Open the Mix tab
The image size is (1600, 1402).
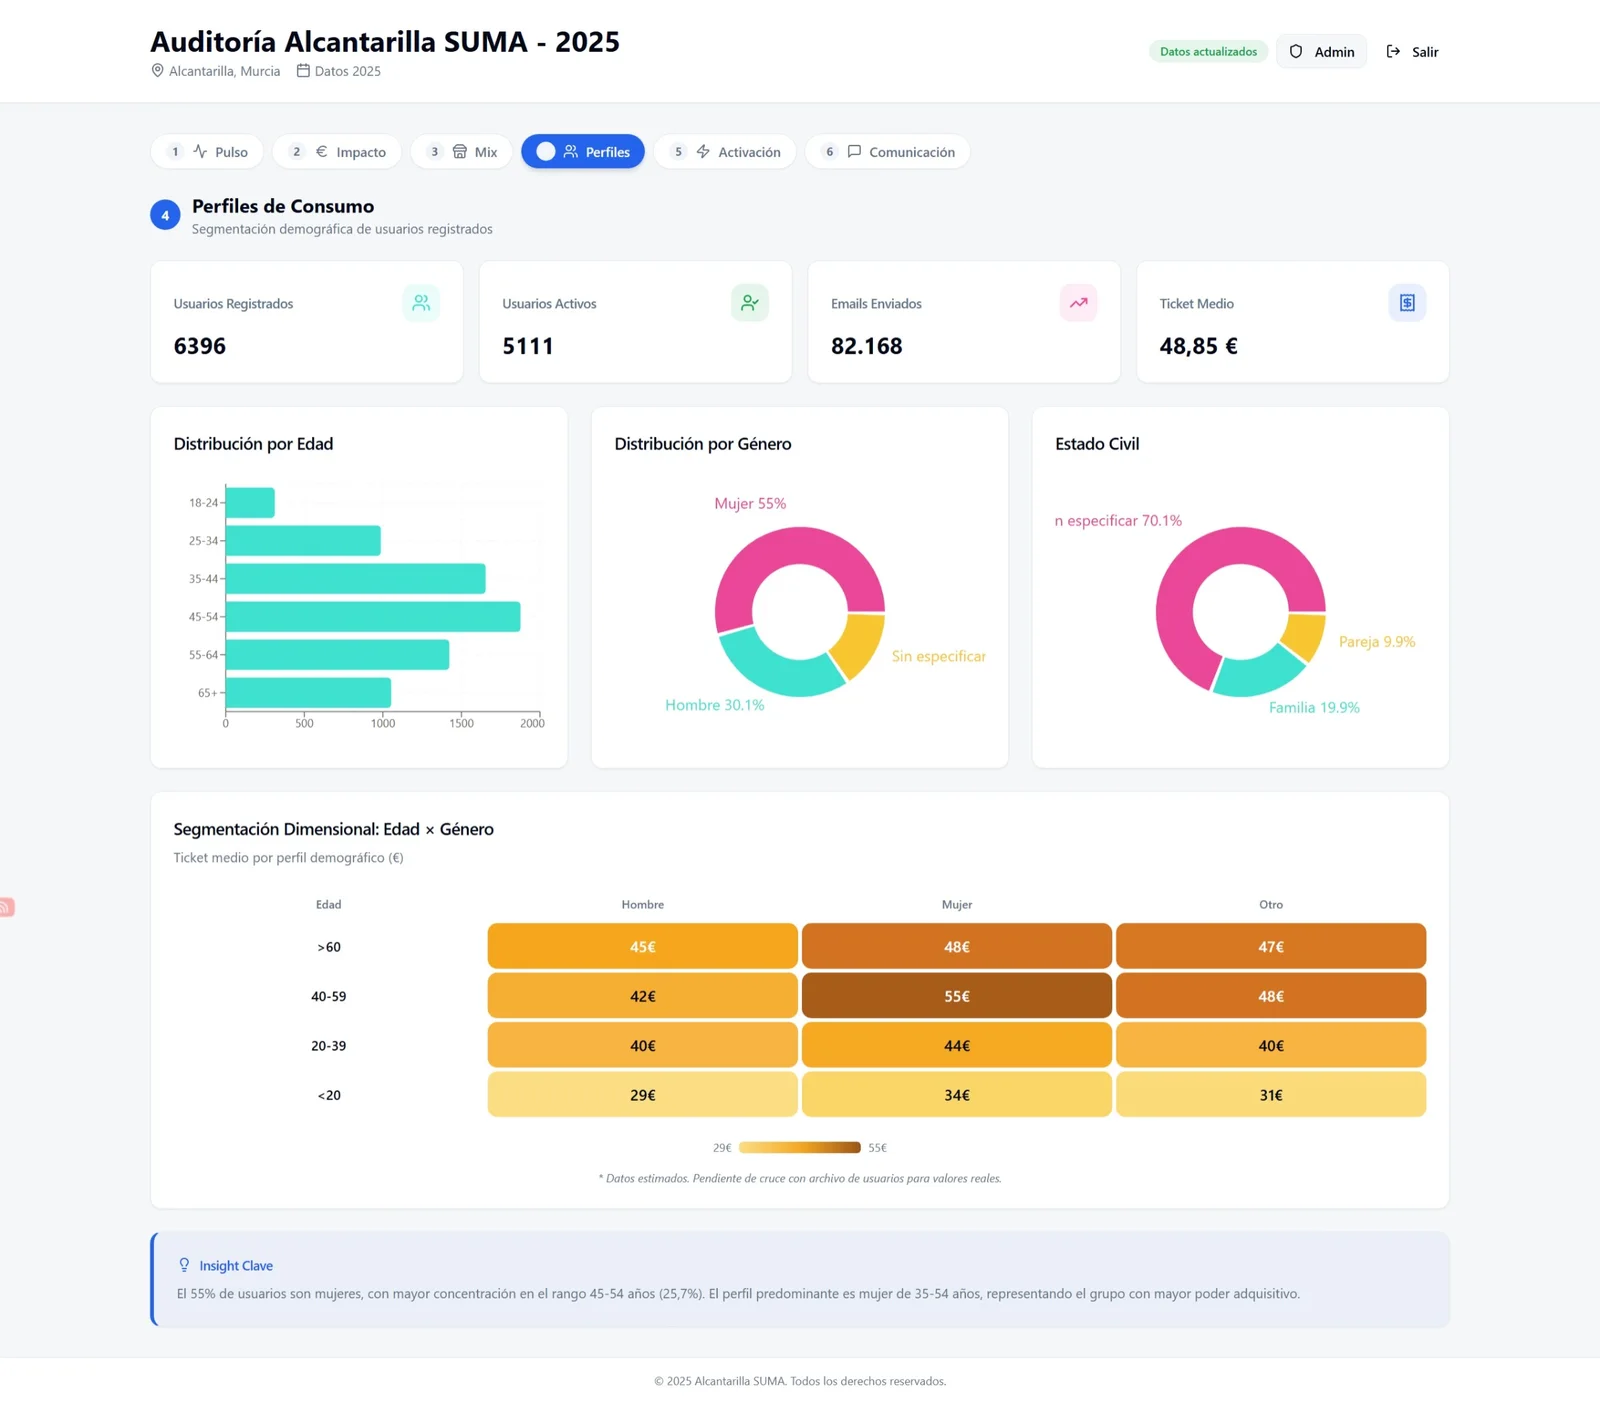462,152
